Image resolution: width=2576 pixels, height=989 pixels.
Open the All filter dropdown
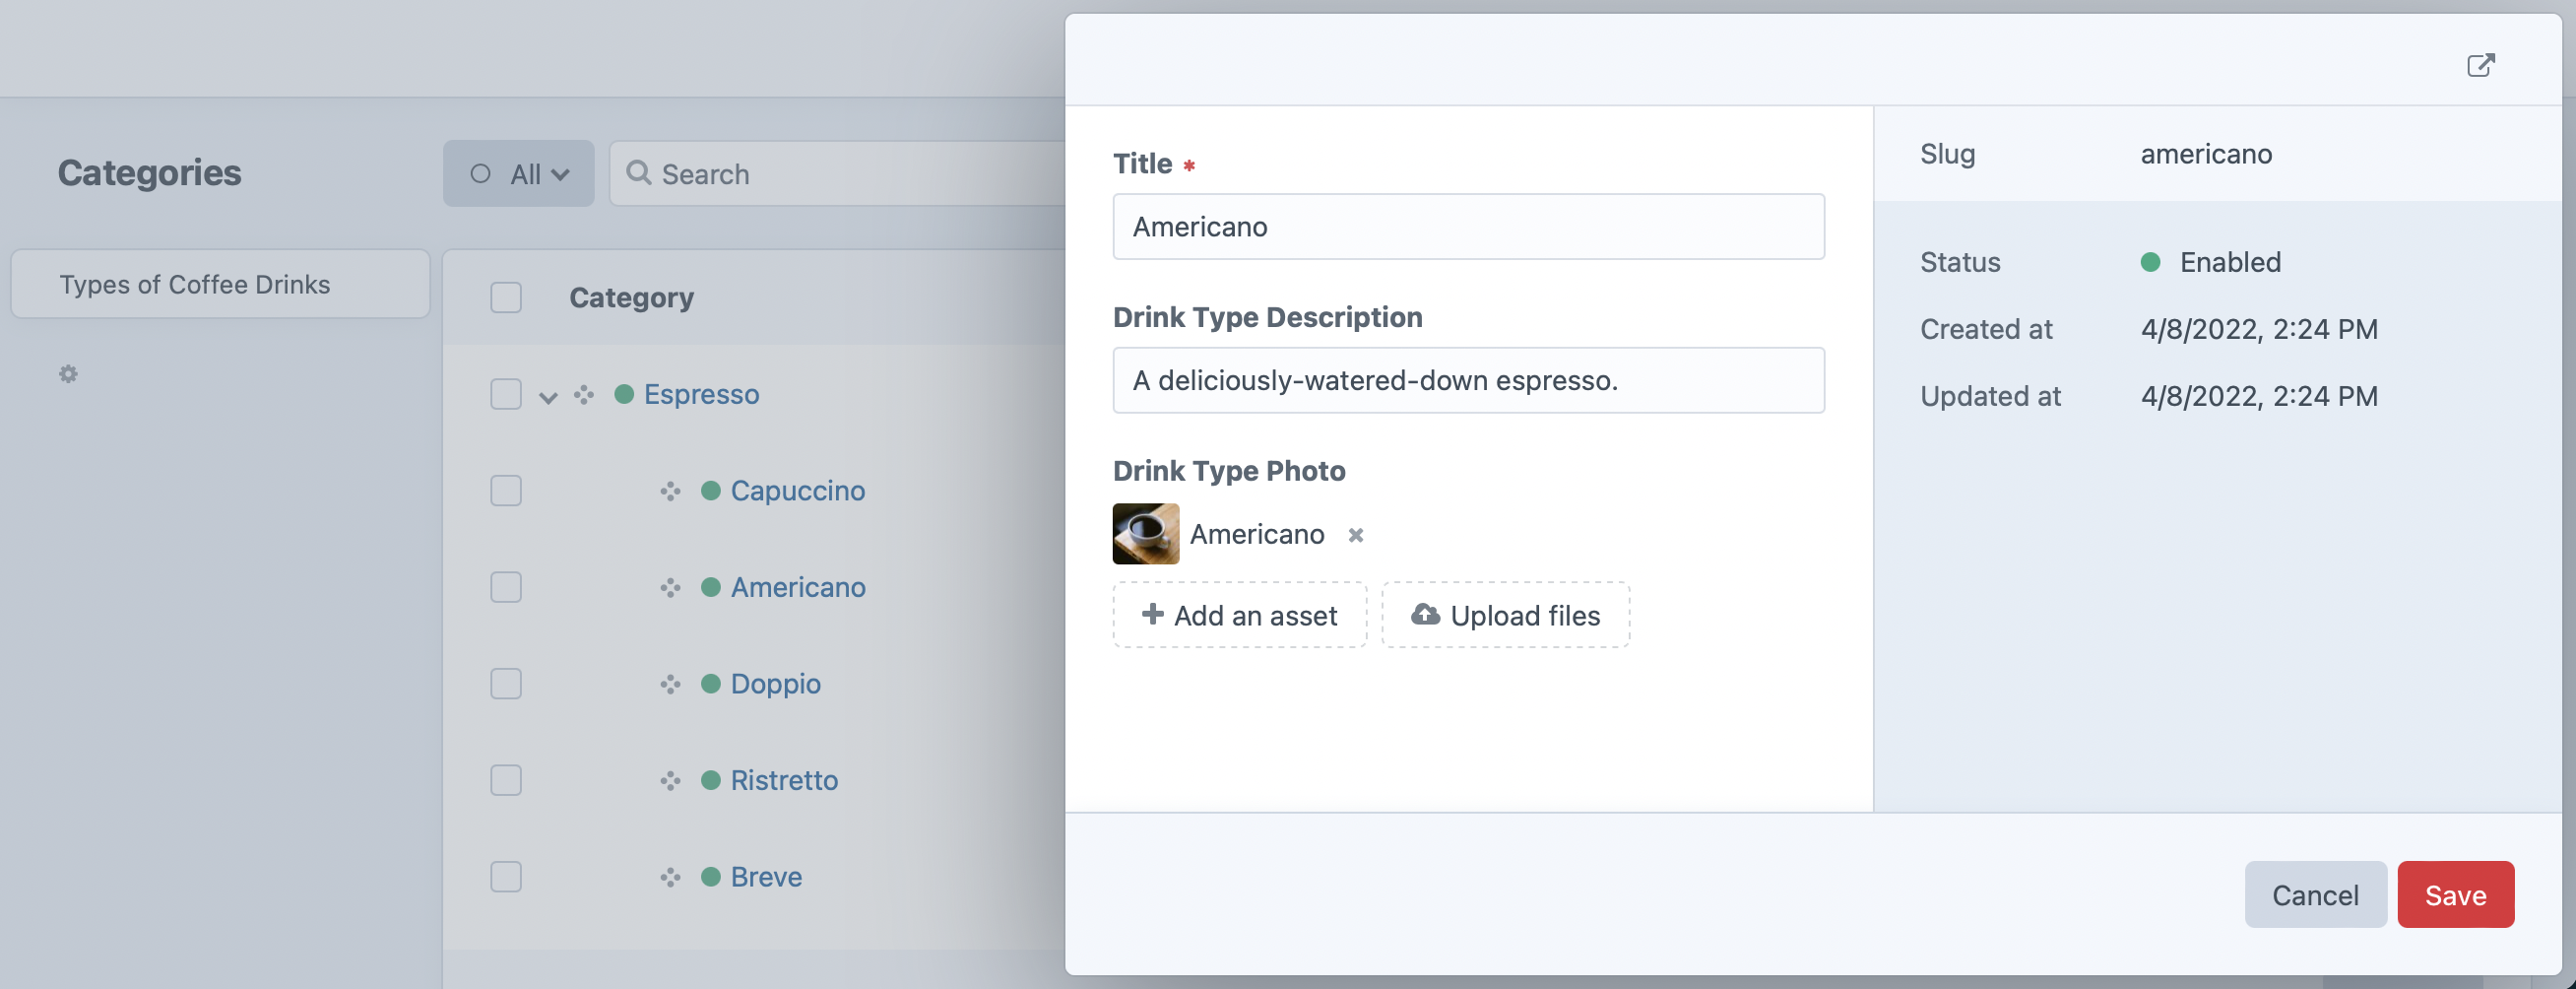(x=519, y=173)
